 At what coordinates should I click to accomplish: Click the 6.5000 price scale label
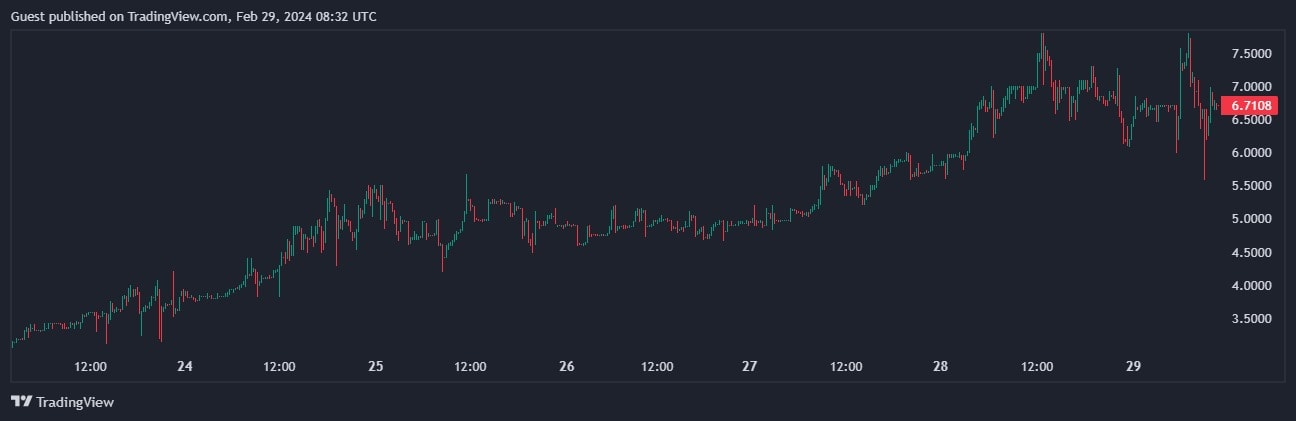(x=1251, y=120)
